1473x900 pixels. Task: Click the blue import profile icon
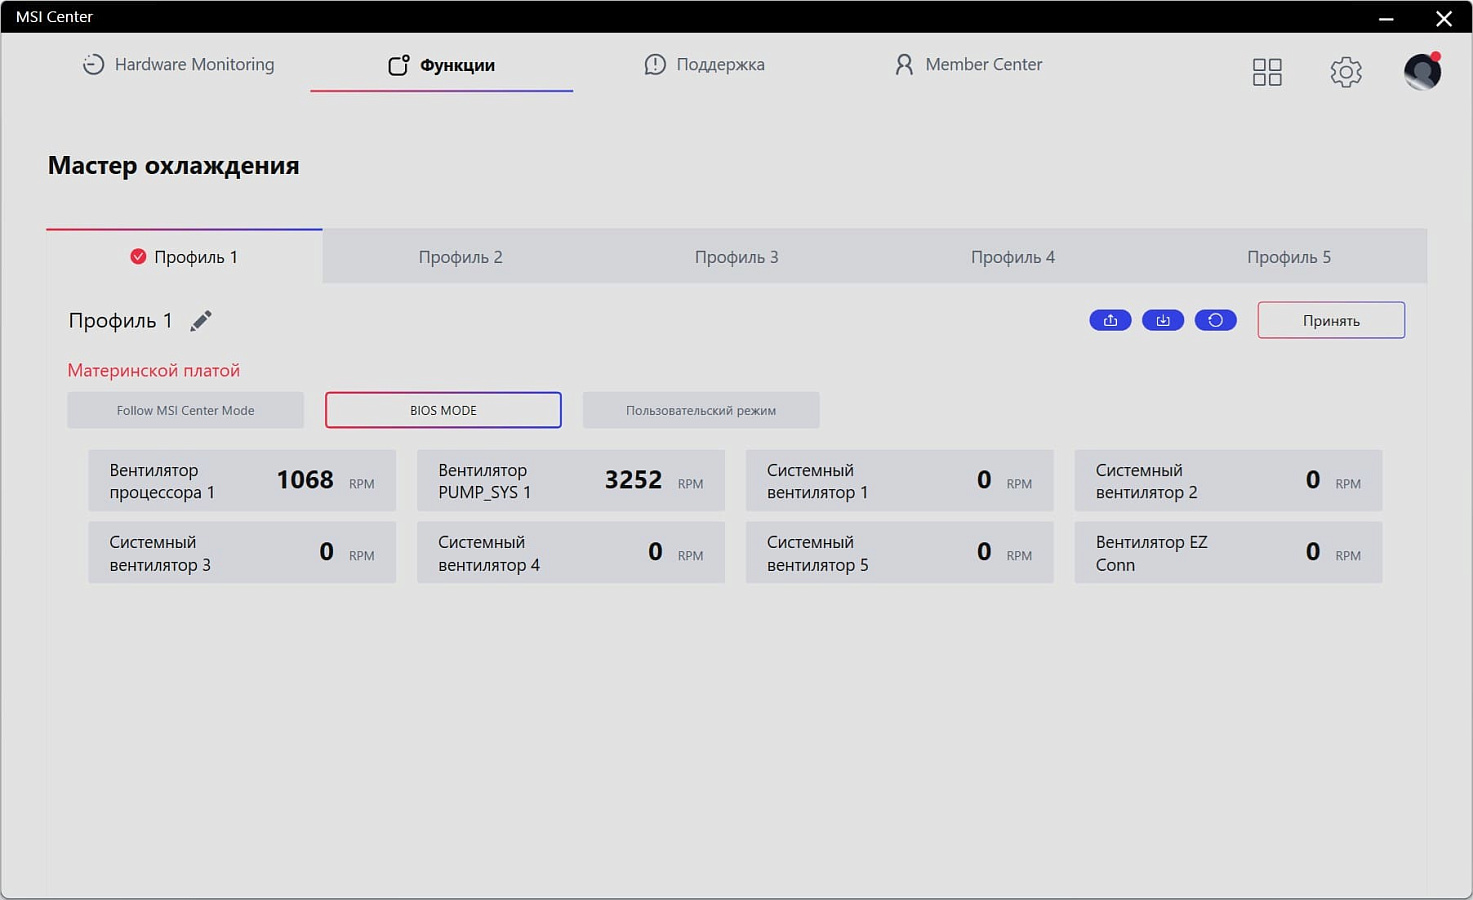1163,320
